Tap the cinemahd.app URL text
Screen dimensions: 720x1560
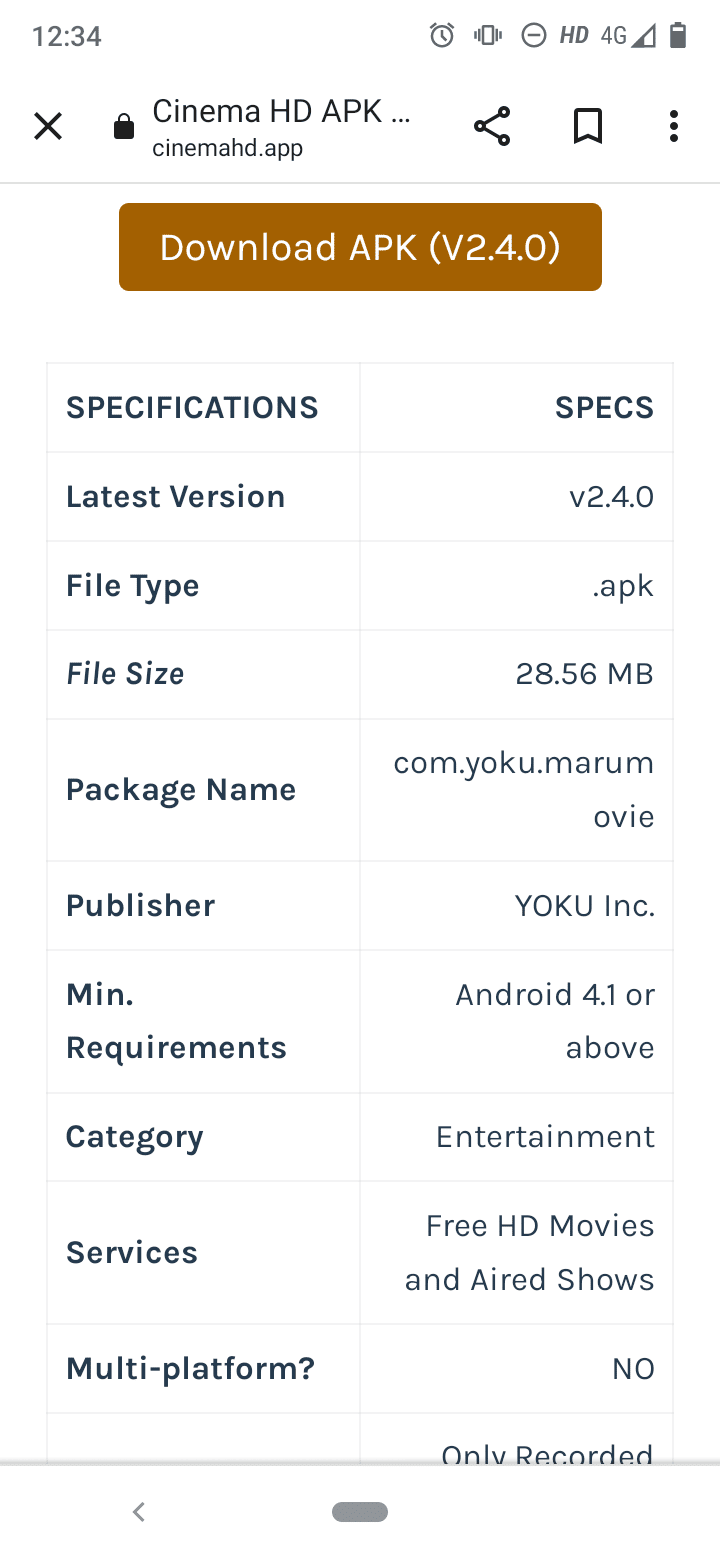(227, 149)
